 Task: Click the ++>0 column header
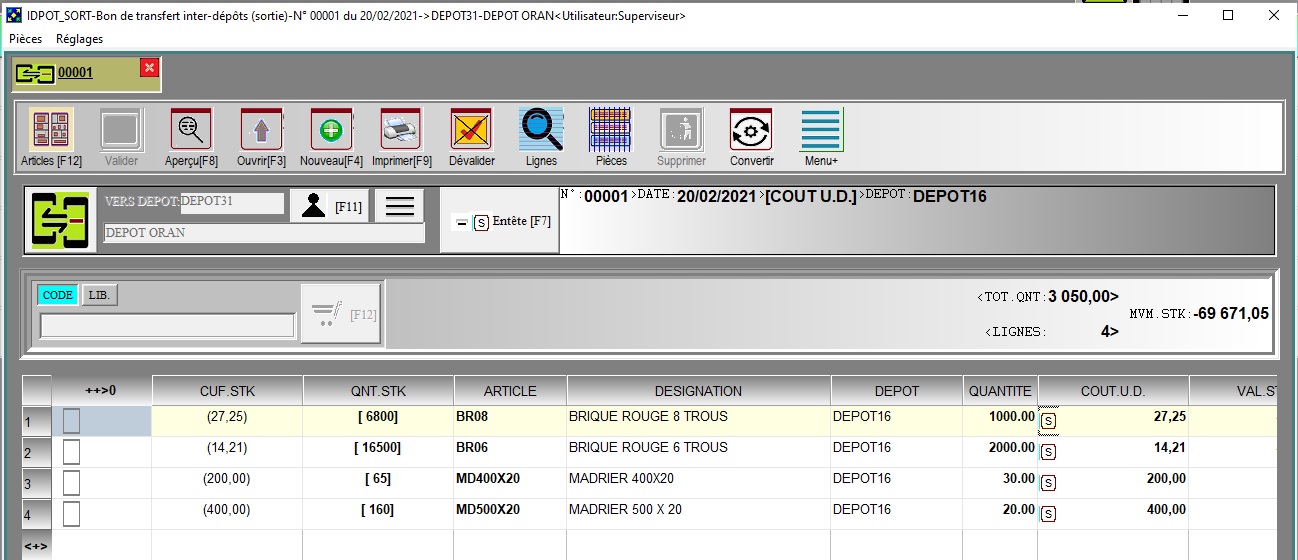(x=101, y=391)
